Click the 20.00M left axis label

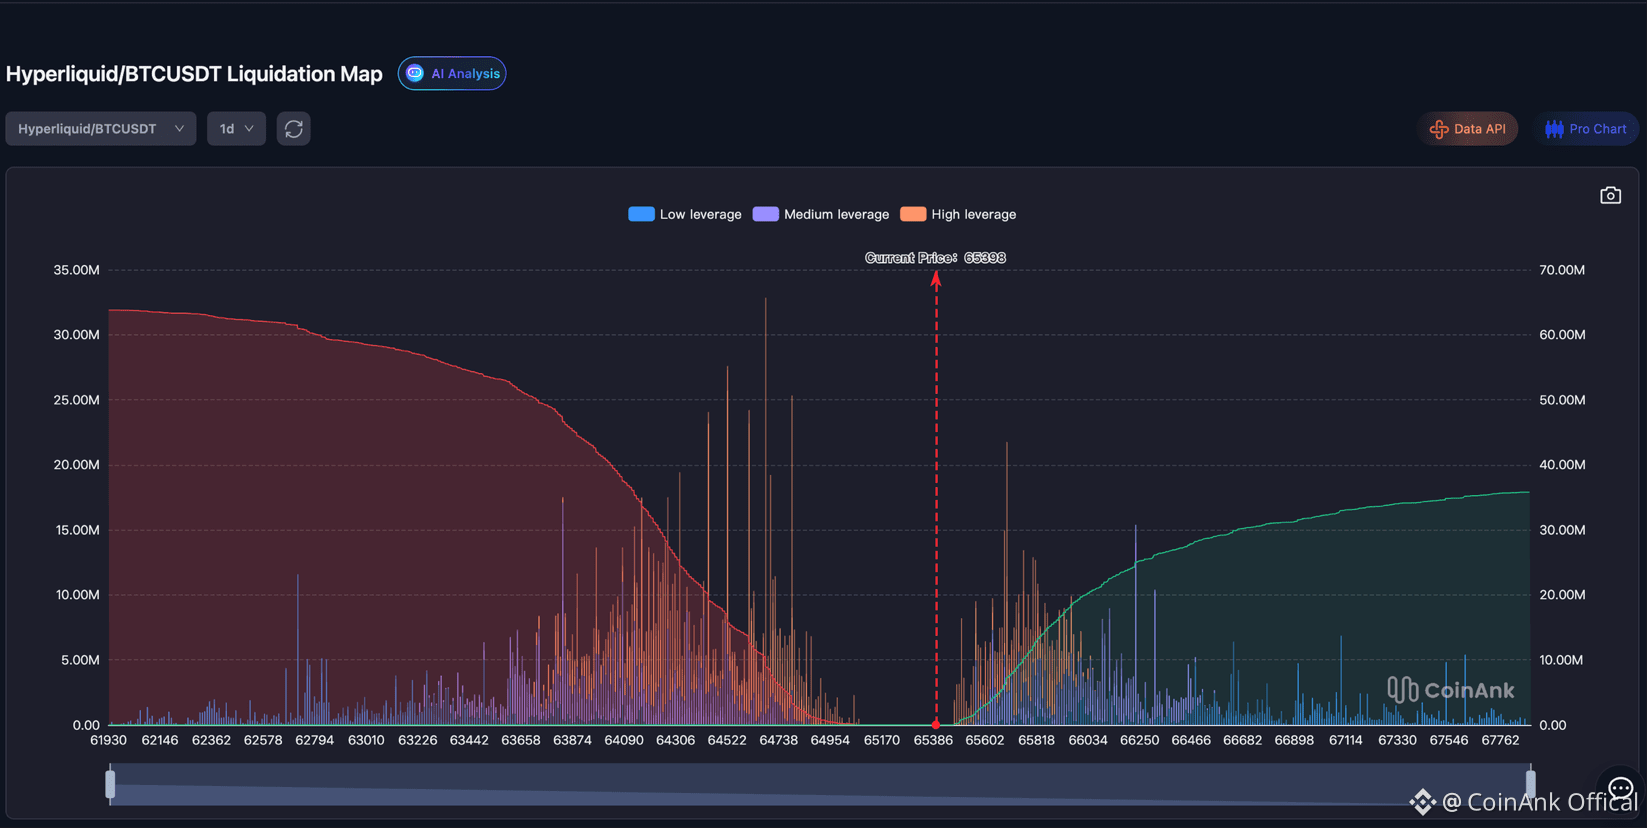click(77, 465)
